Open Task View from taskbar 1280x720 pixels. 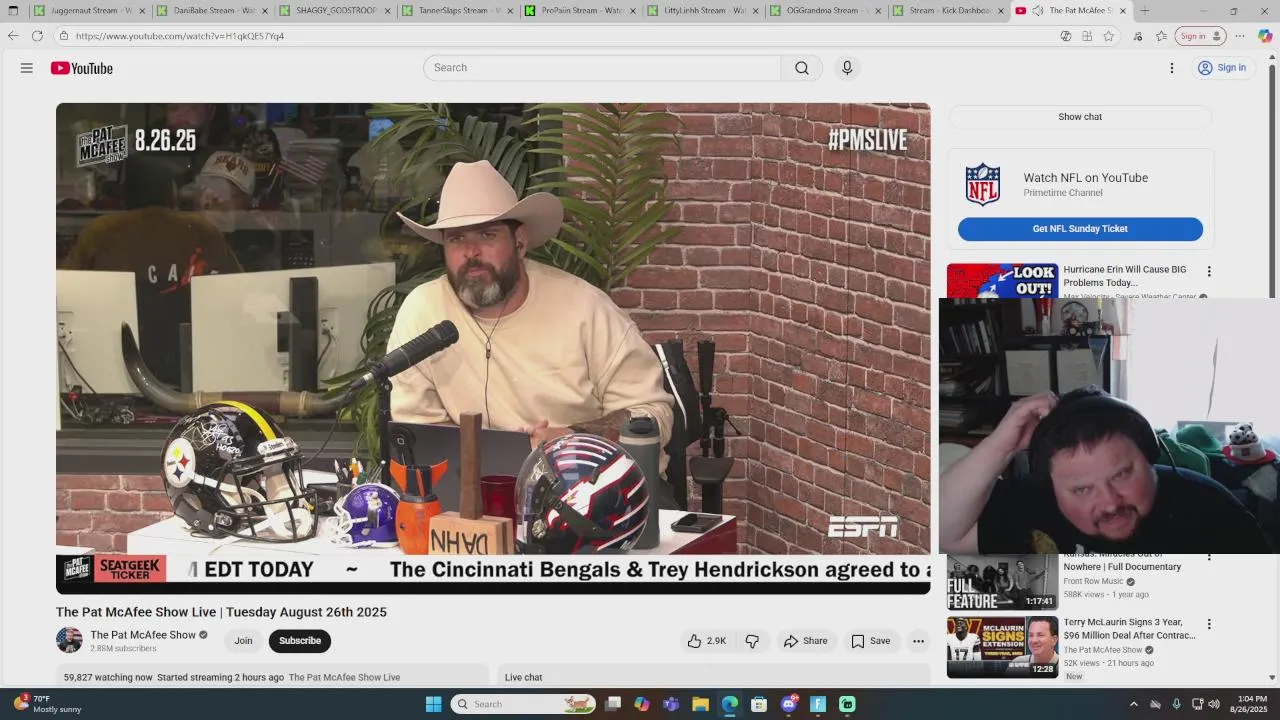[x=613, y=704]
